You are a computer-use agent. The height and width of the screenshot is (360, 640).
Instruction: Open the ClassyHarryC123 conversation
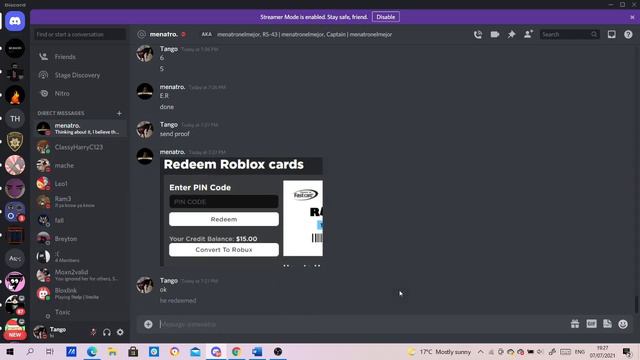tap(80, 147)
